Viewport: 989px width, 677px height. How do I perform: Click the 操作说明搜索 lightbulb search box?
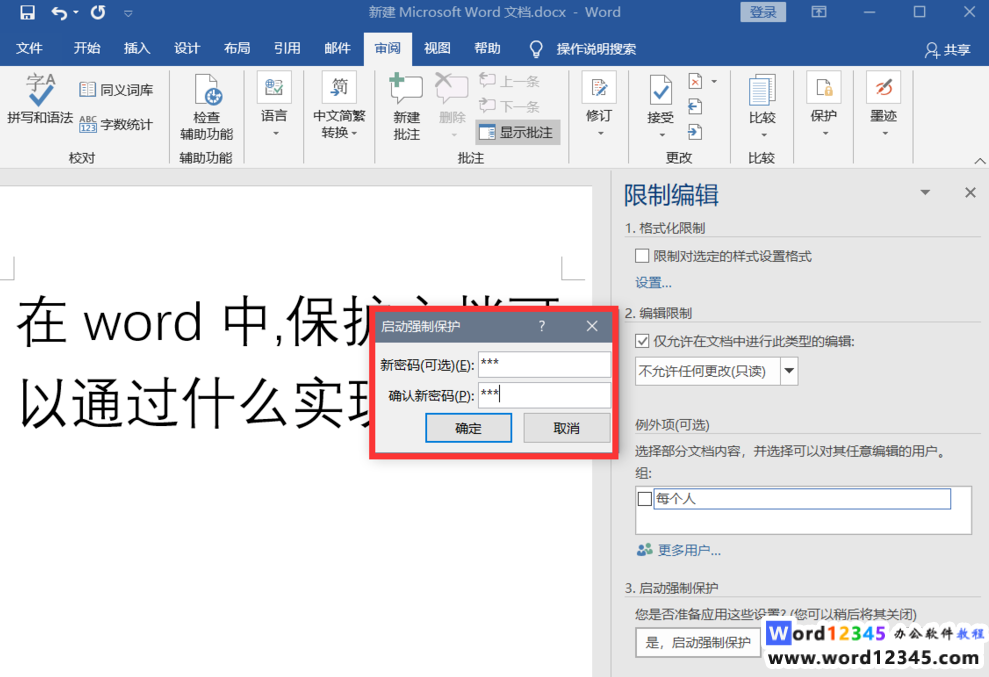coord(583,49)
